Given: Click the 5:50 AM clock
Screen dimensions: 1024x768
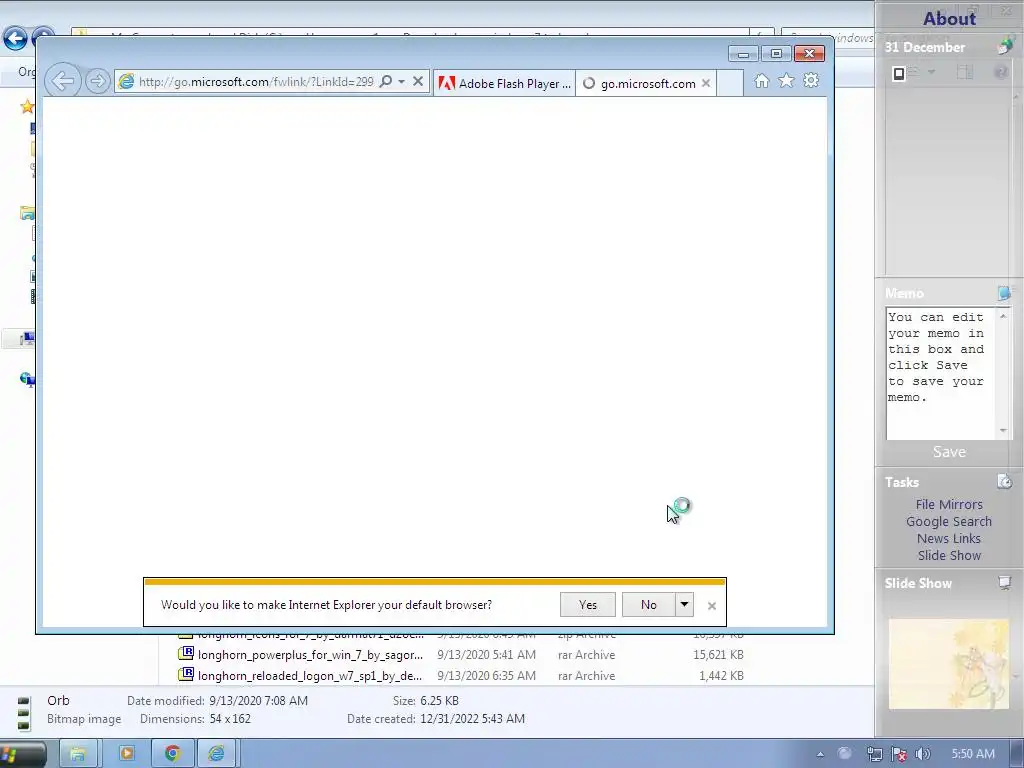Looking at the screenshot, I should tap(973, 754).
